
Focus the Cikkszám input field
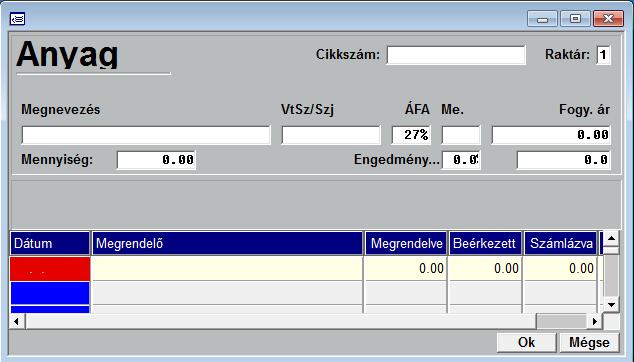[x=456, y=55]
